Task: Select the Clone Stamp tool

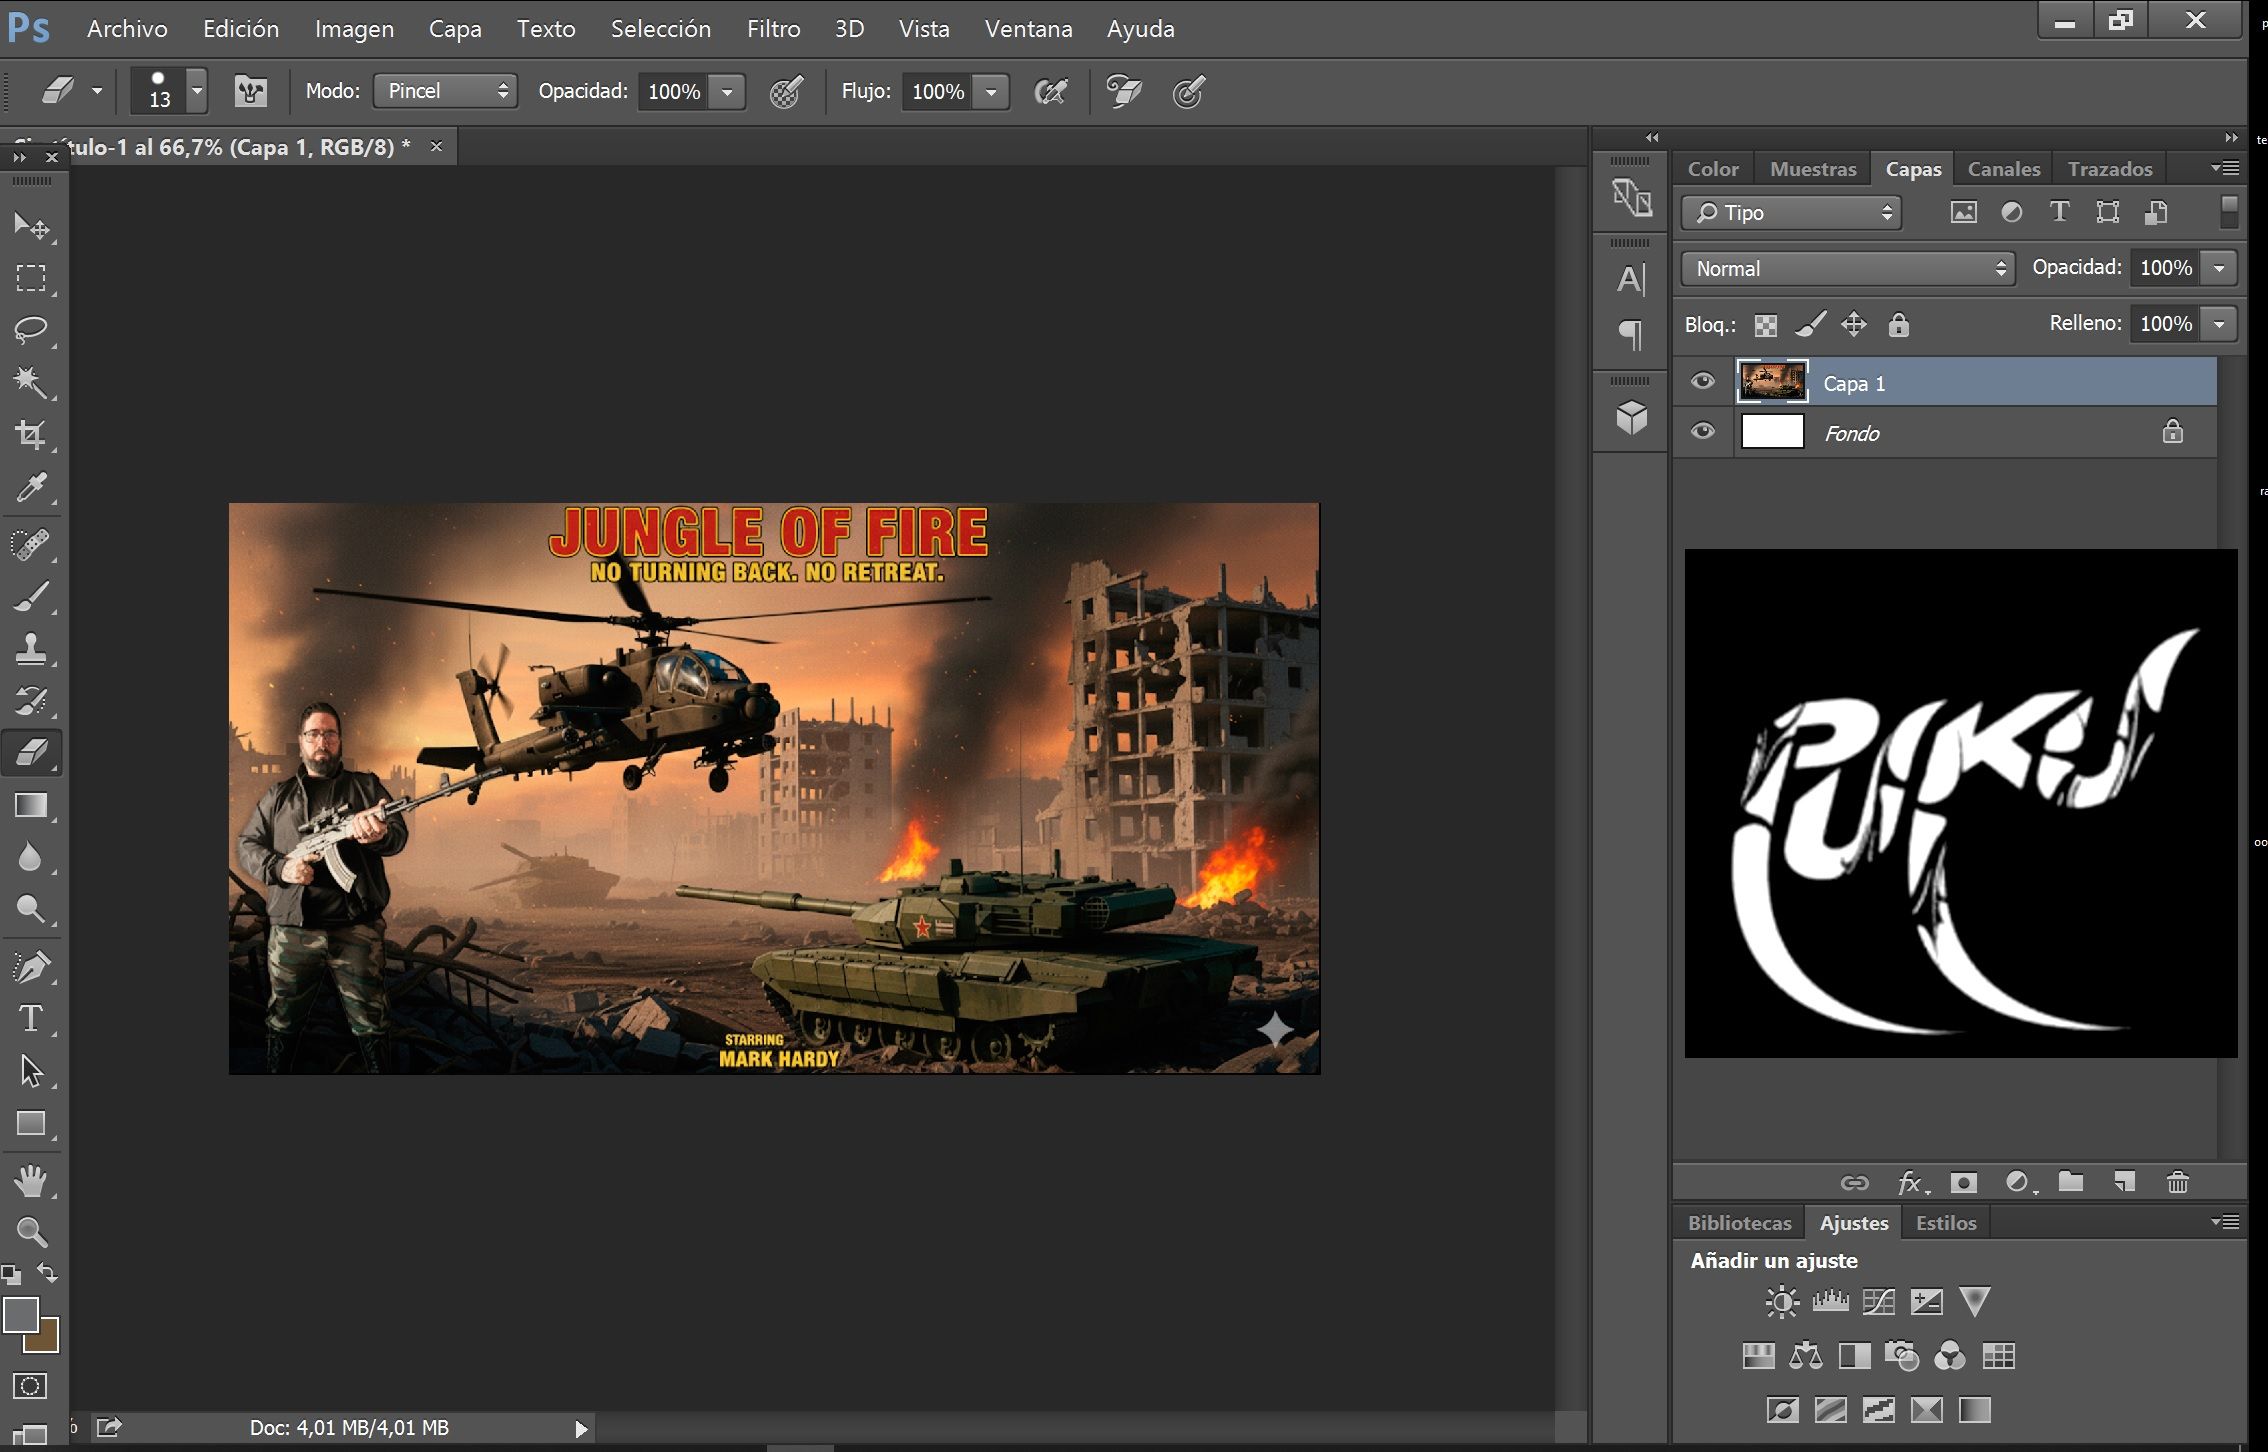Action: coord(30,648)
